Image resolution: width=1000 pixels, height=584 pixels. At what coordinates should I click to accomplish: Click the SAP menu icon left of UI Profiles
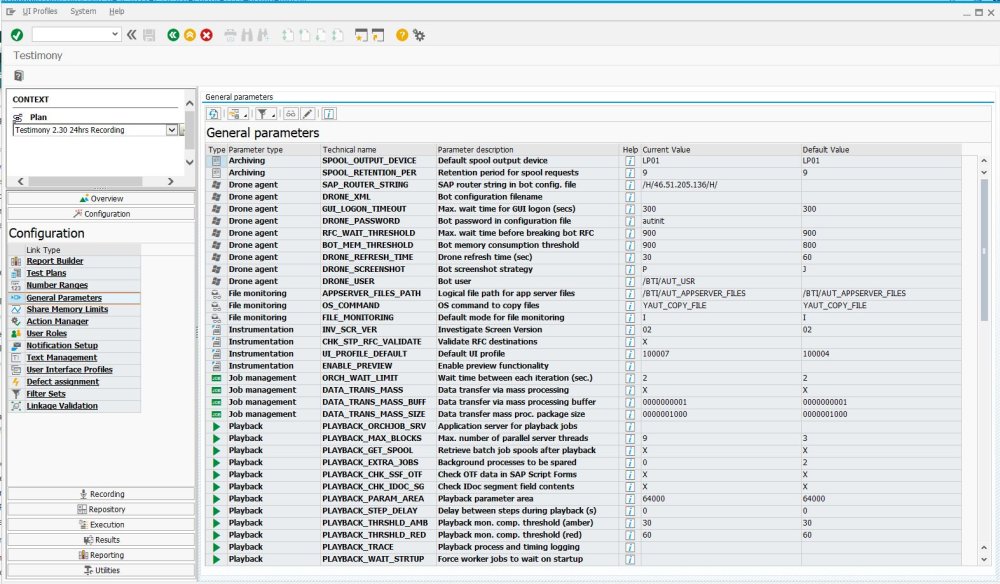[x=11, y=11]
